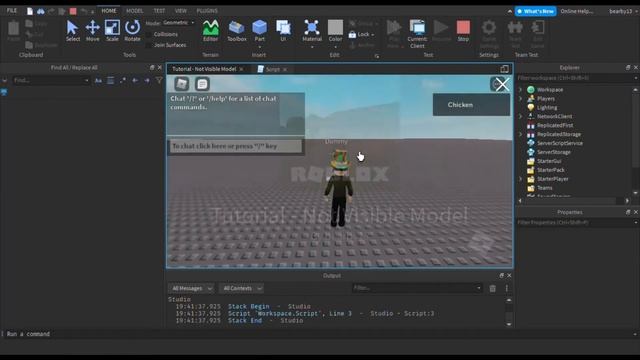
Task: Go to previous find result arrow
Action: coord(135,81)
